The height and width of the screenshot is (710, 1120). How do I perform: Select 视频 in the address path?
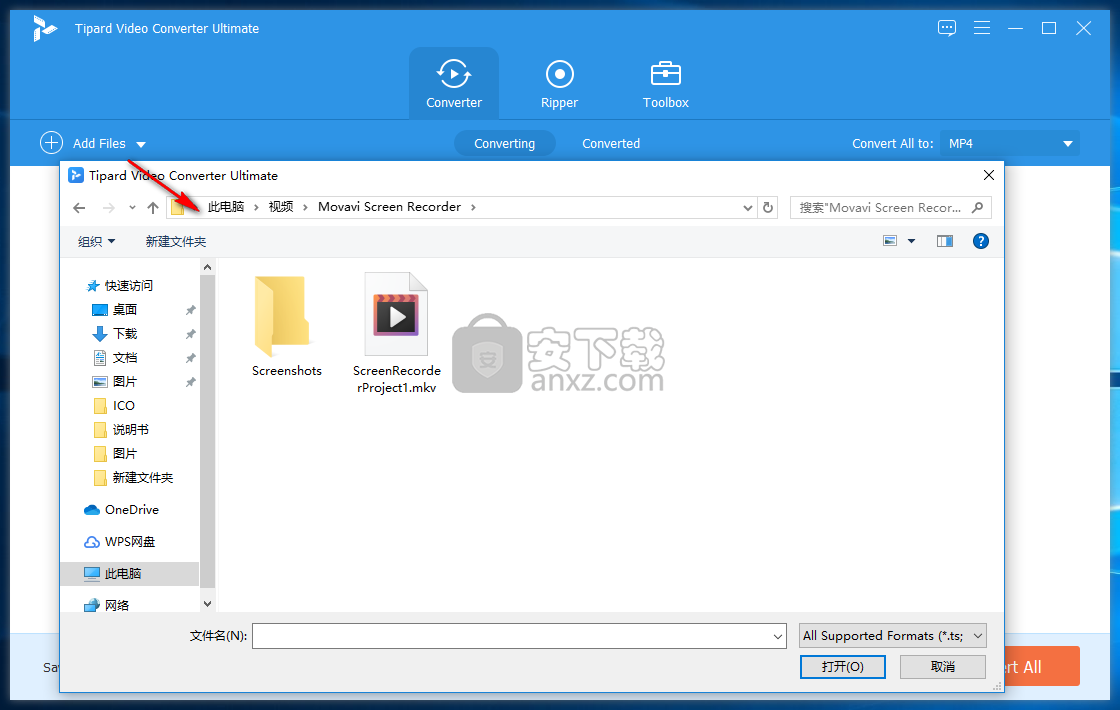[281, 206]
